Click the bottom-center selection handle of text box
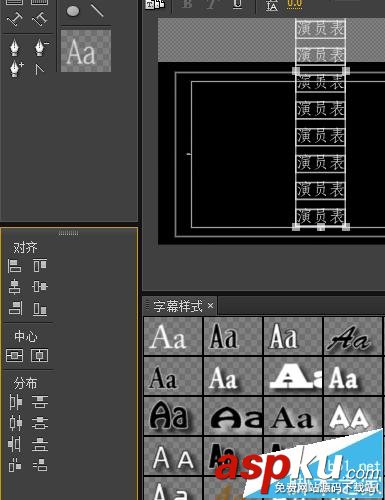The image size is (385, 500). coord(321,227)
